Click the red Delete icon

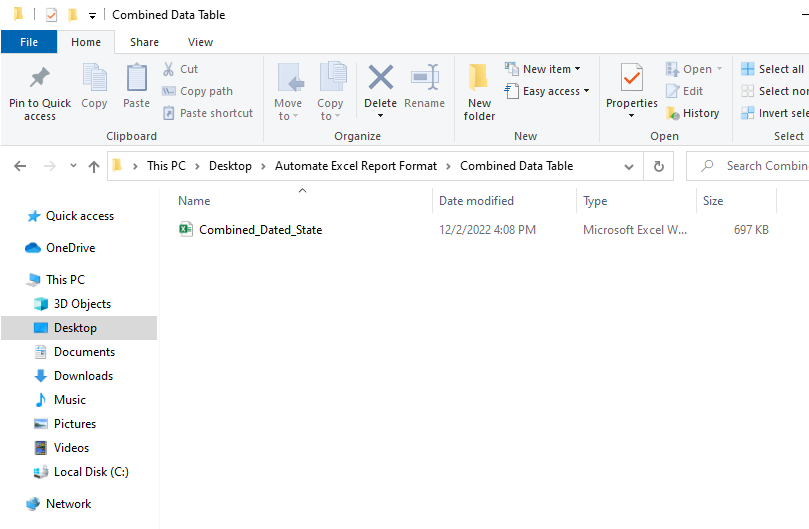(x=381, y=77)
